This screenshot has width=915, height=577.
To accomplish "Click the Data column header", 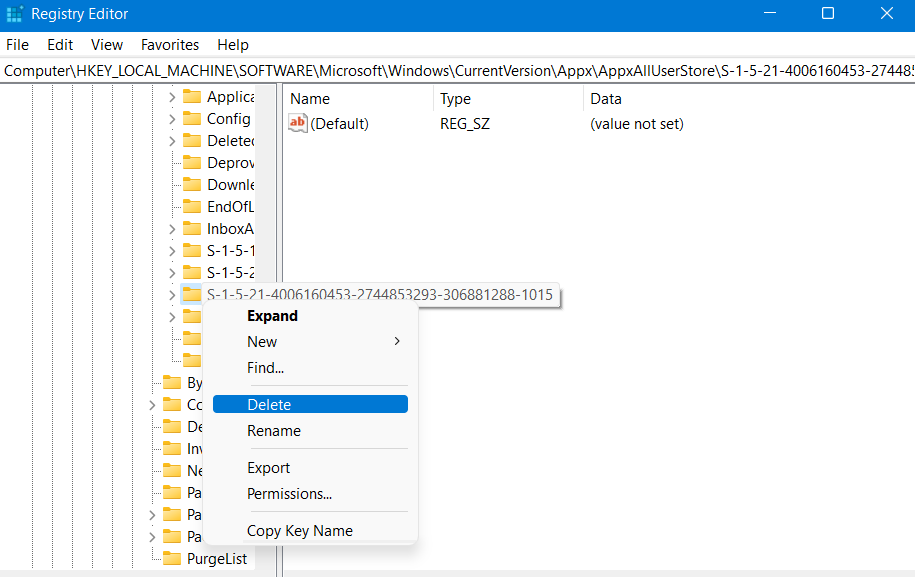I will coord(606,99).
